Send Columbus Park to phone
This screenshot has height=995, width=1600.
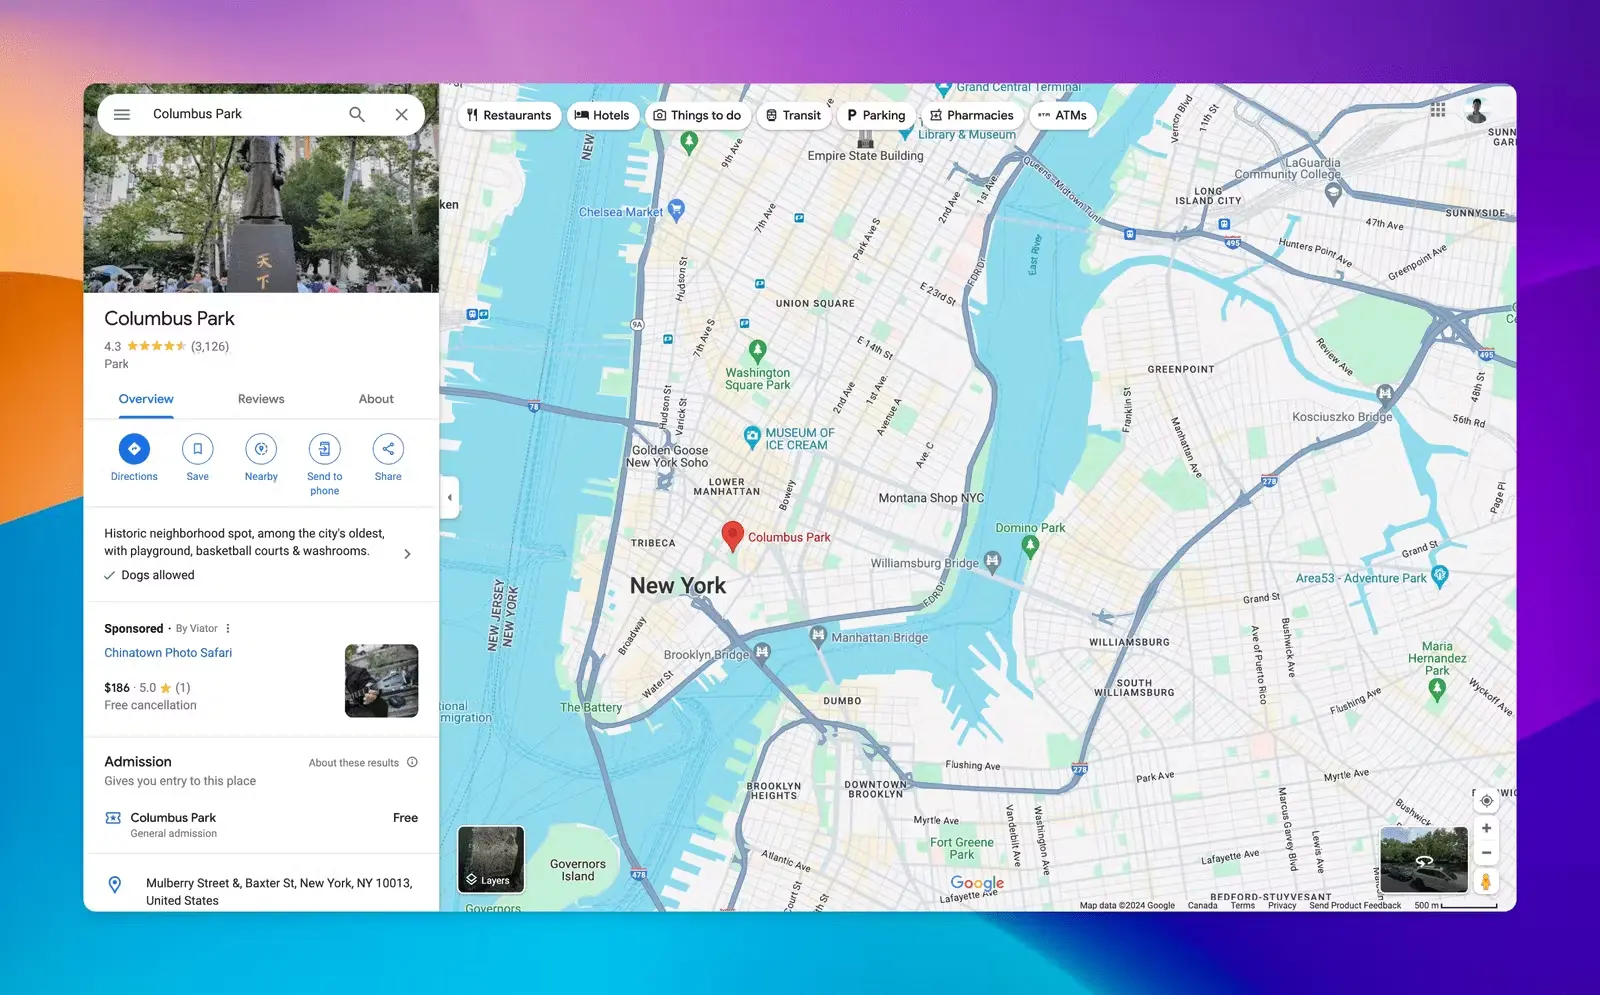[324, 449]
